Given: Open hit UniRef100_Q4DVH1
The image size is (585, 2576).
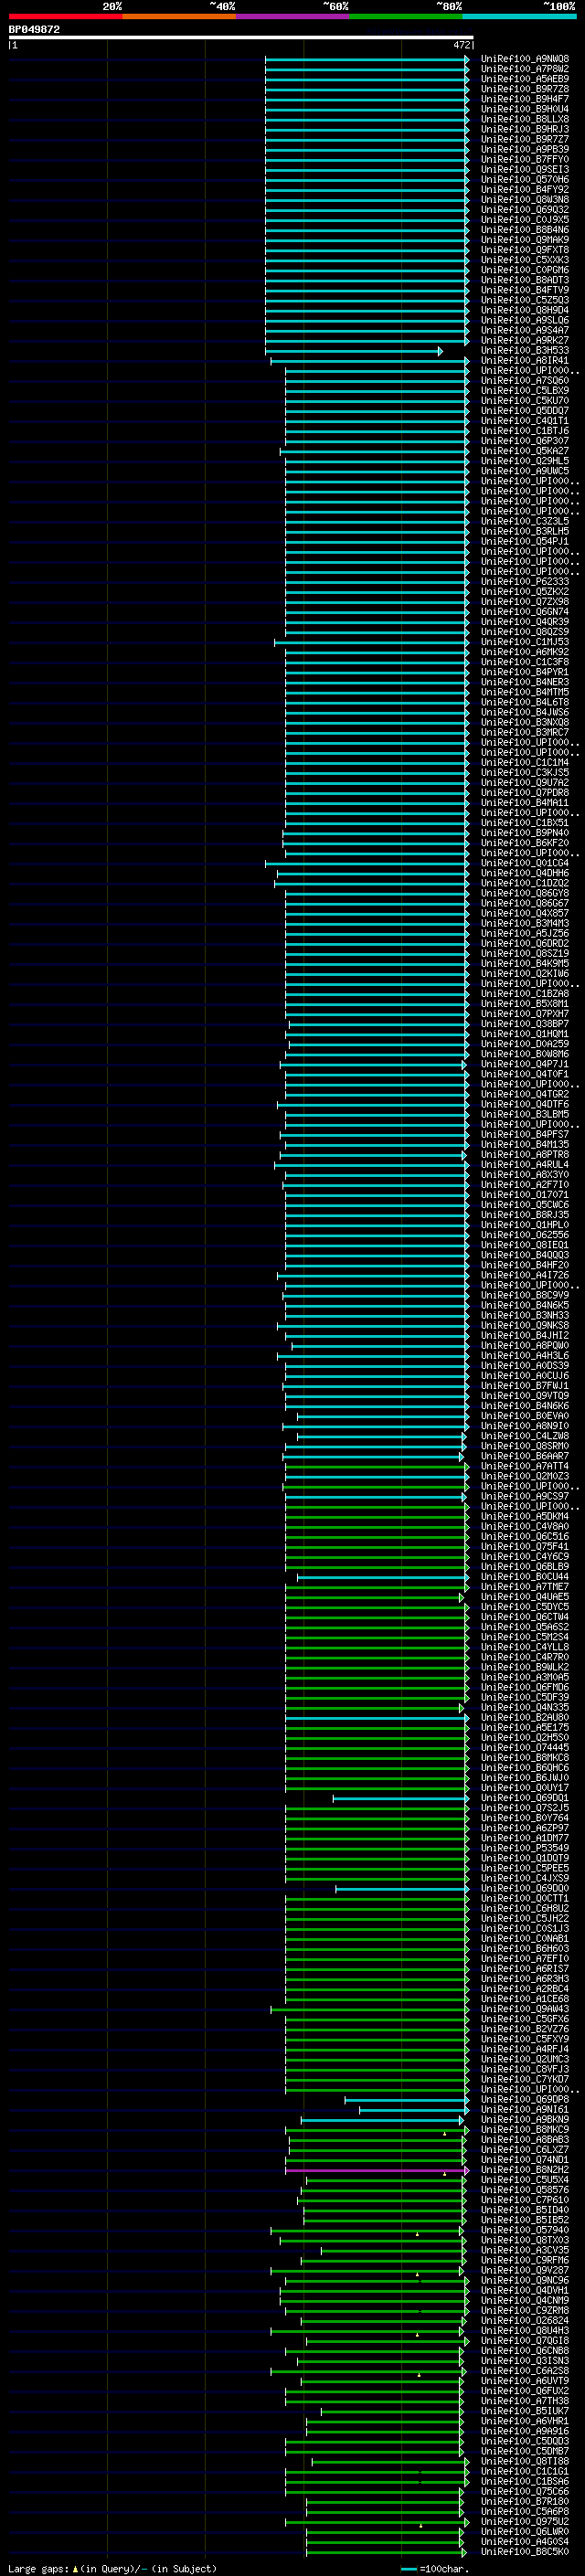Looking at the screenshot, I should point(525,2290).
